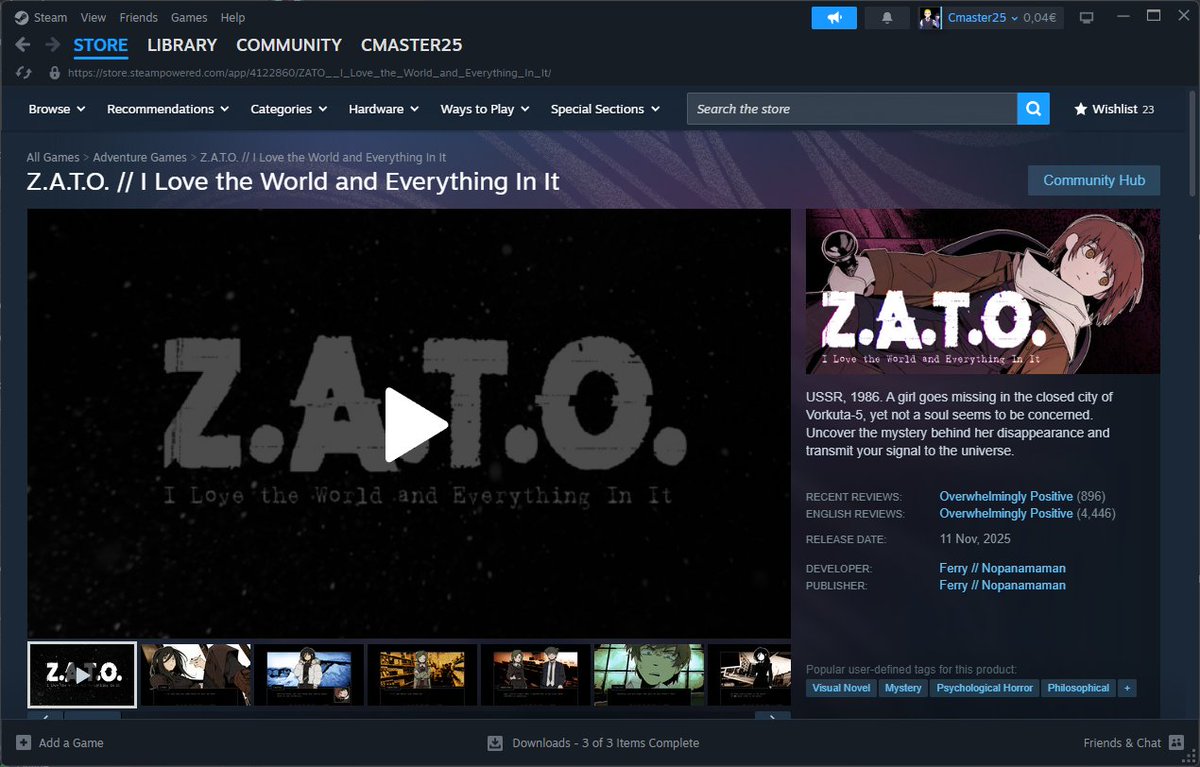Select the Visual Novel tag

pos(841,688)
